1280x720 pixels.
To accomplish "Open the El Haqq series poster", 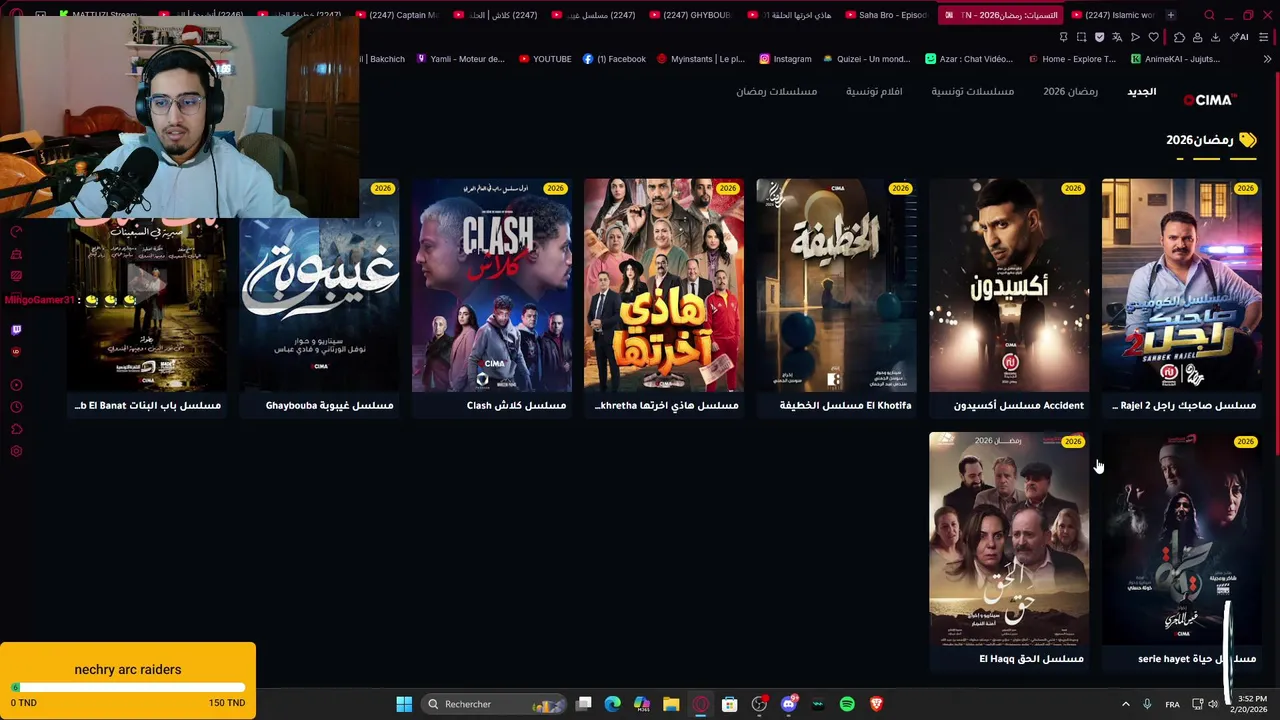I will (x=1009, y=538).
